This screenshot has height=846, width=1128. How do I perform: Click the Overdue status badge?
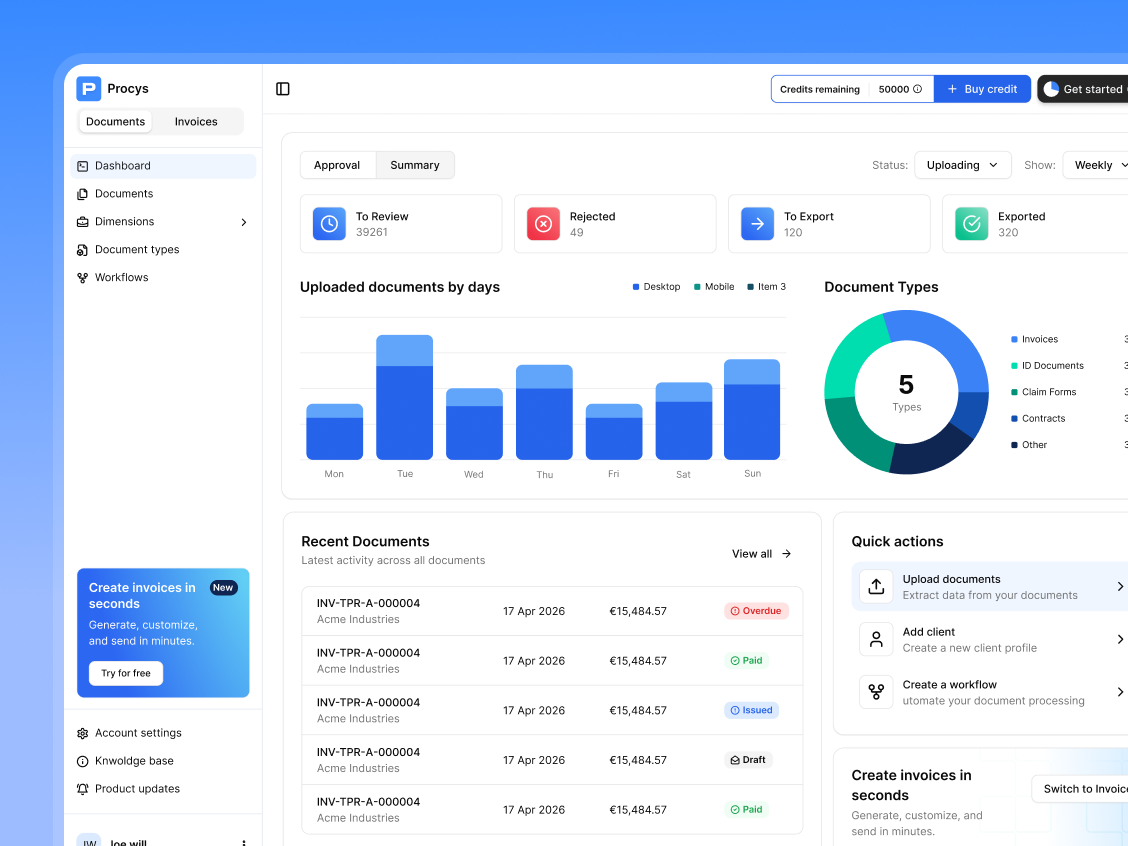756,611
